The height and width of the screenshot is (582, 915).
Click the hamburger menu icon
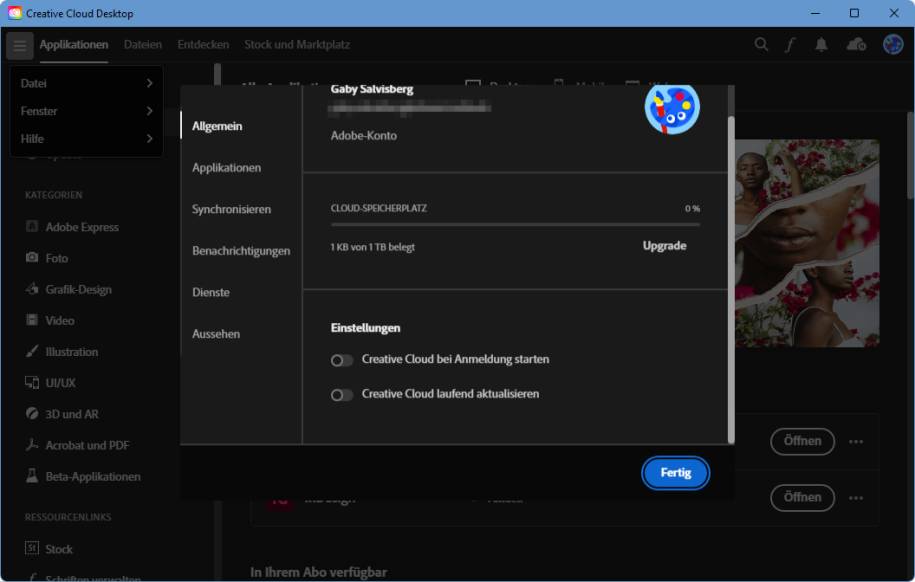coord(19,45)
